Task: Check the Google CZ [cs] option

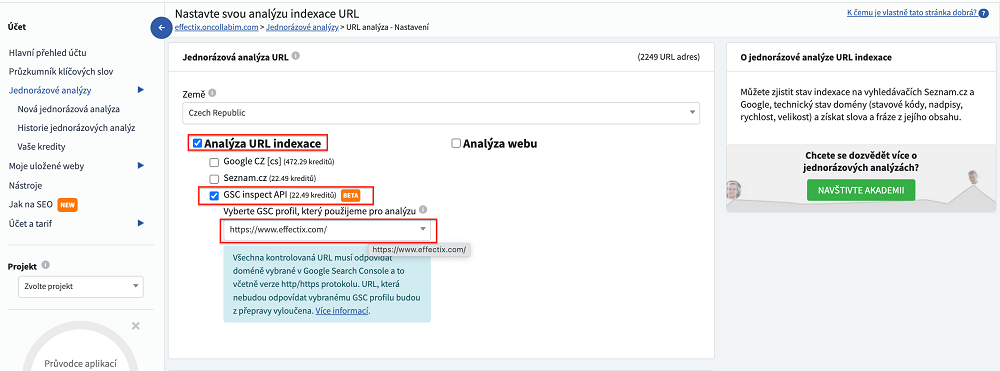Action: coord(214,162)
